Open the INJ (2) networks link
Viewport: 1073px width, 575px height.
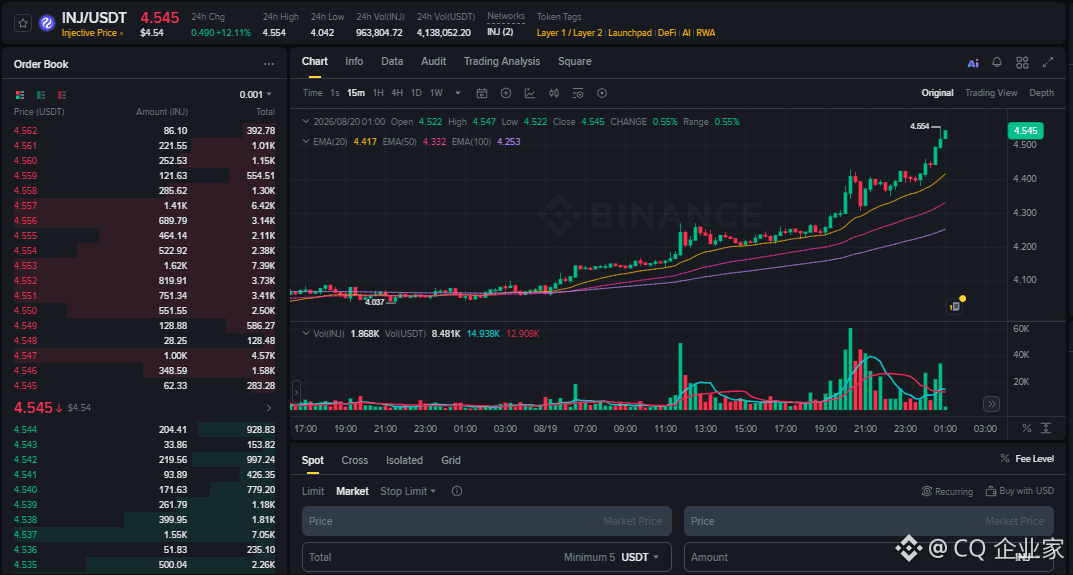click(x=500, y=32)
